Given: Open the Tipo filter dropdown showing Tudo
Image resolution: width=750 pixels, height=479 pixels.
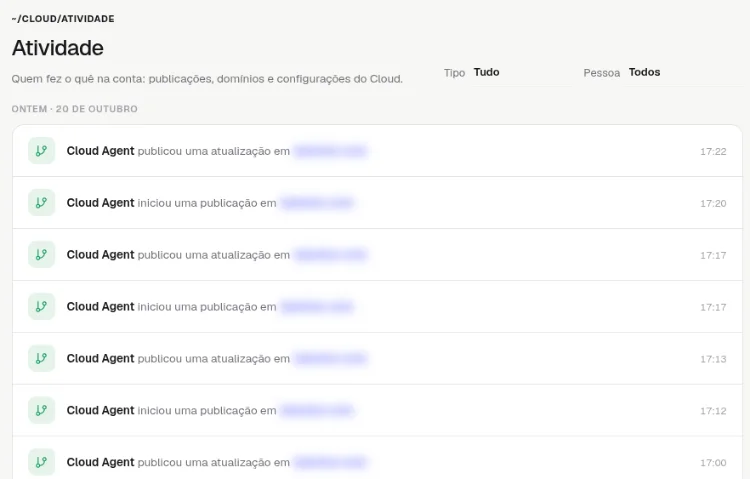Looking at the screenshot, I should point(521,72).
